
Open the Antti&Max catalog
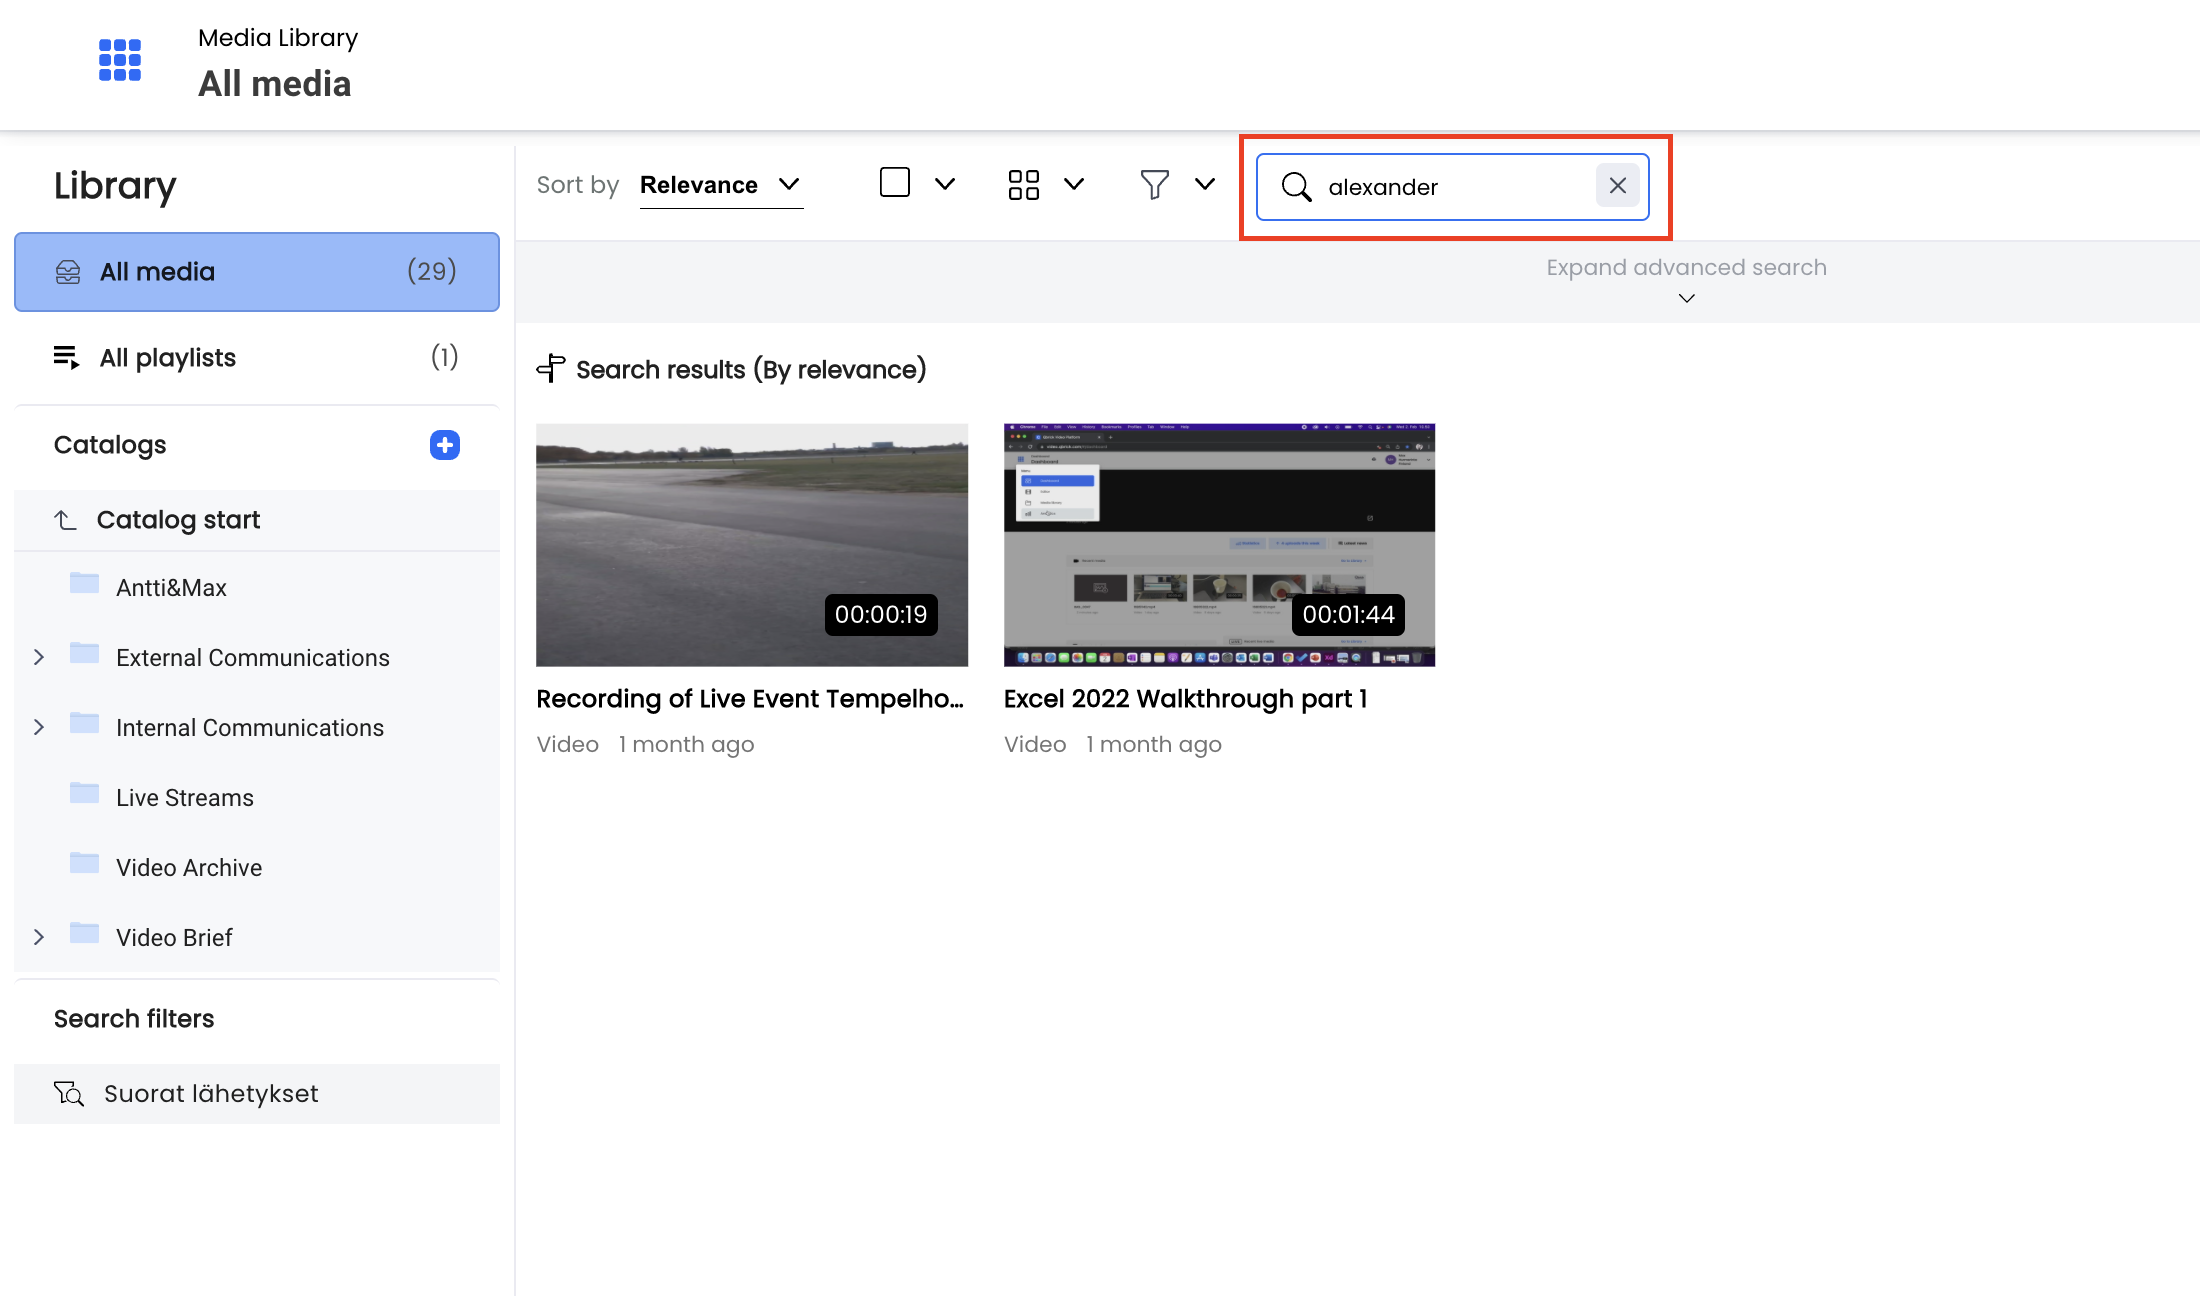(171, 588)
